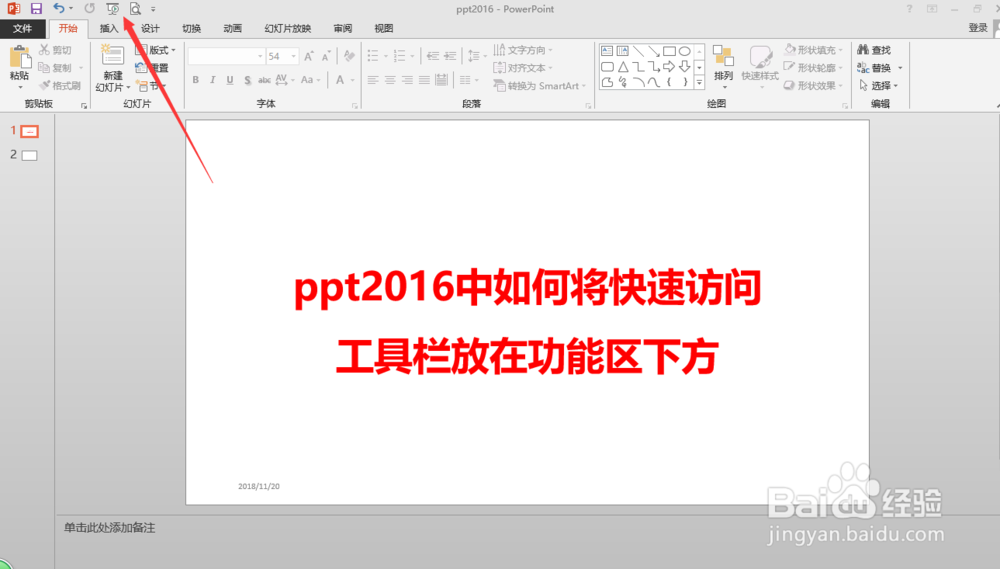Switch to the 插入 tab
1000x569 pixels.
click(109, 28)
